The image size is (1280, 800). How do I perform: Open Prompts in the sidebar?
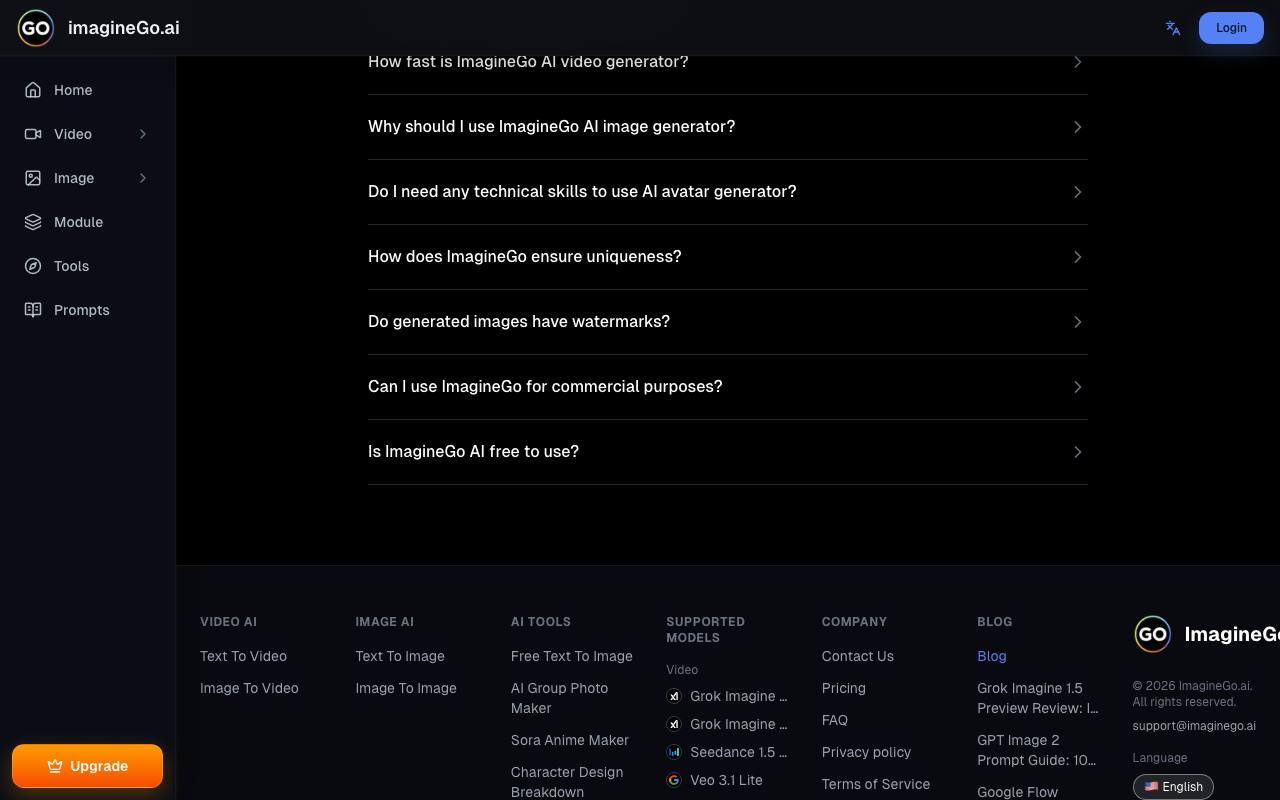(88, 310)
